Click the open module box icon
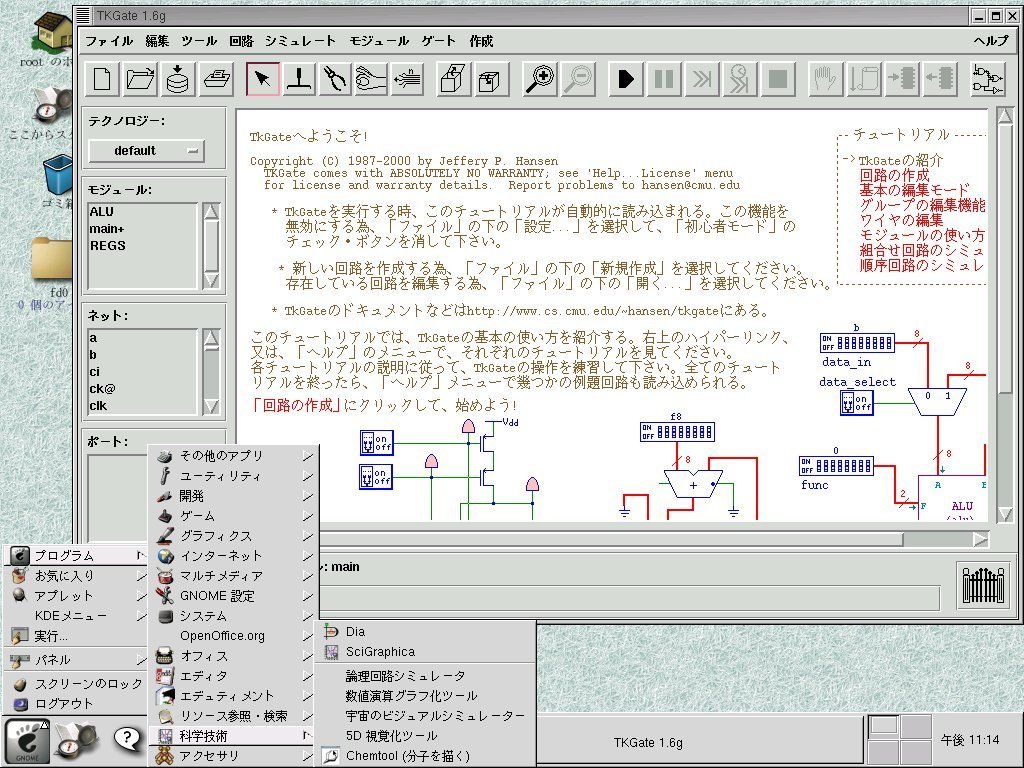 point(453,80)
